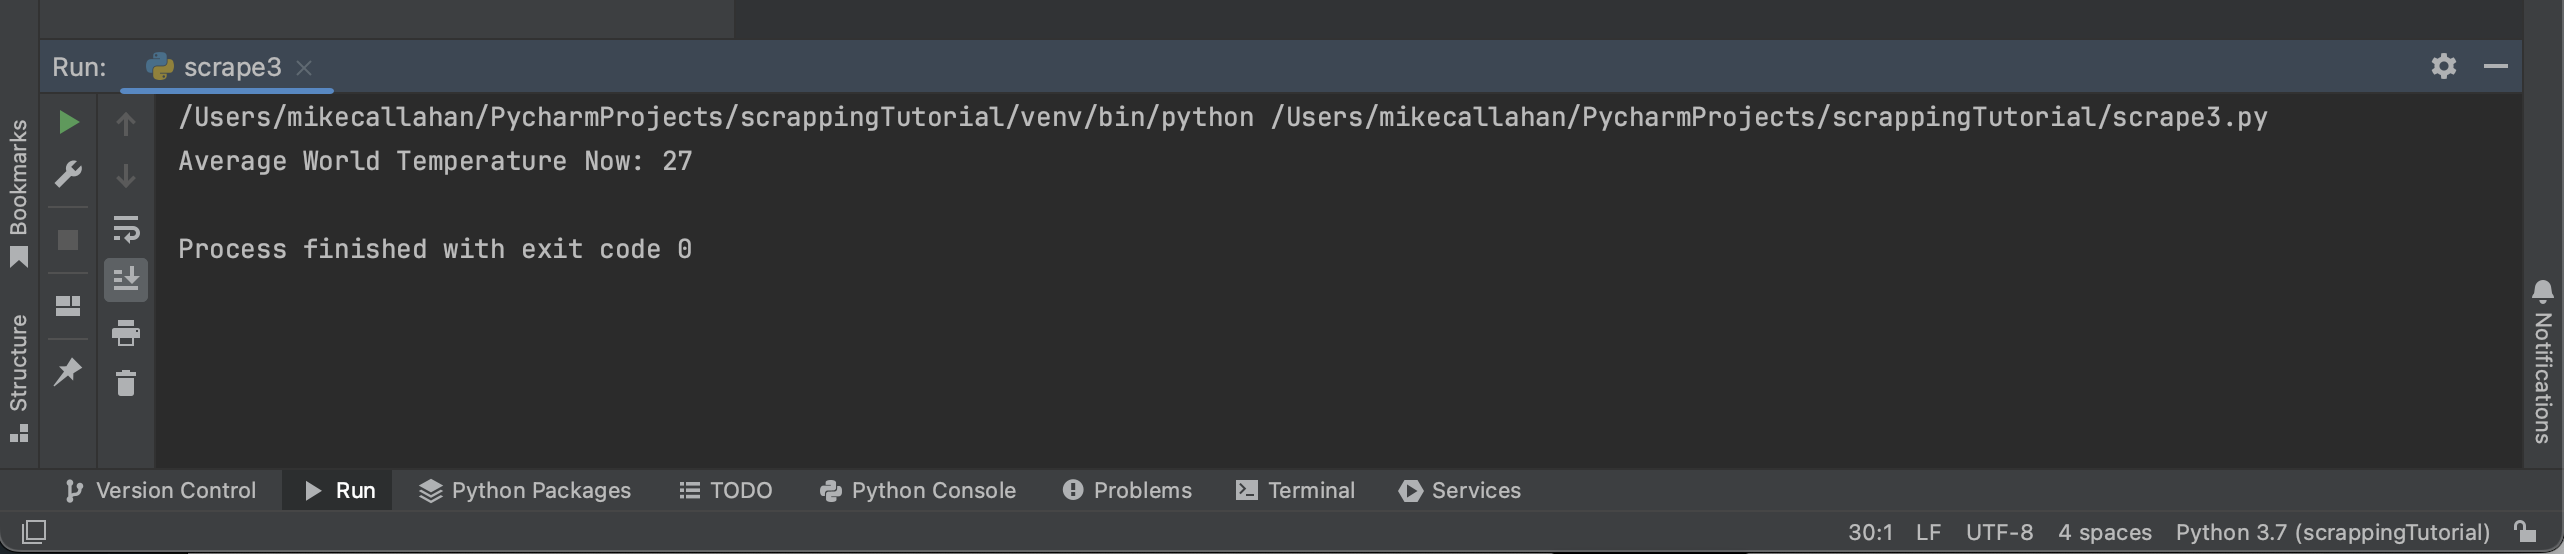Viewport: 2564px width, 554px height.
Task: Switch to Python Console tab
Action: (918, 490)
